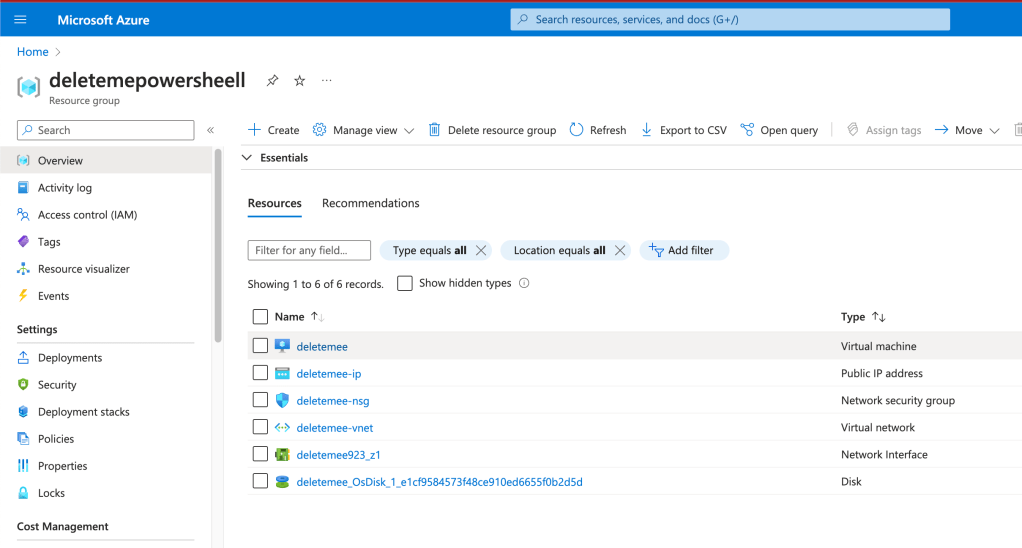Enable Show hidden types checkbox
This screenshot has height=548, width=1022.
[405, 283]
